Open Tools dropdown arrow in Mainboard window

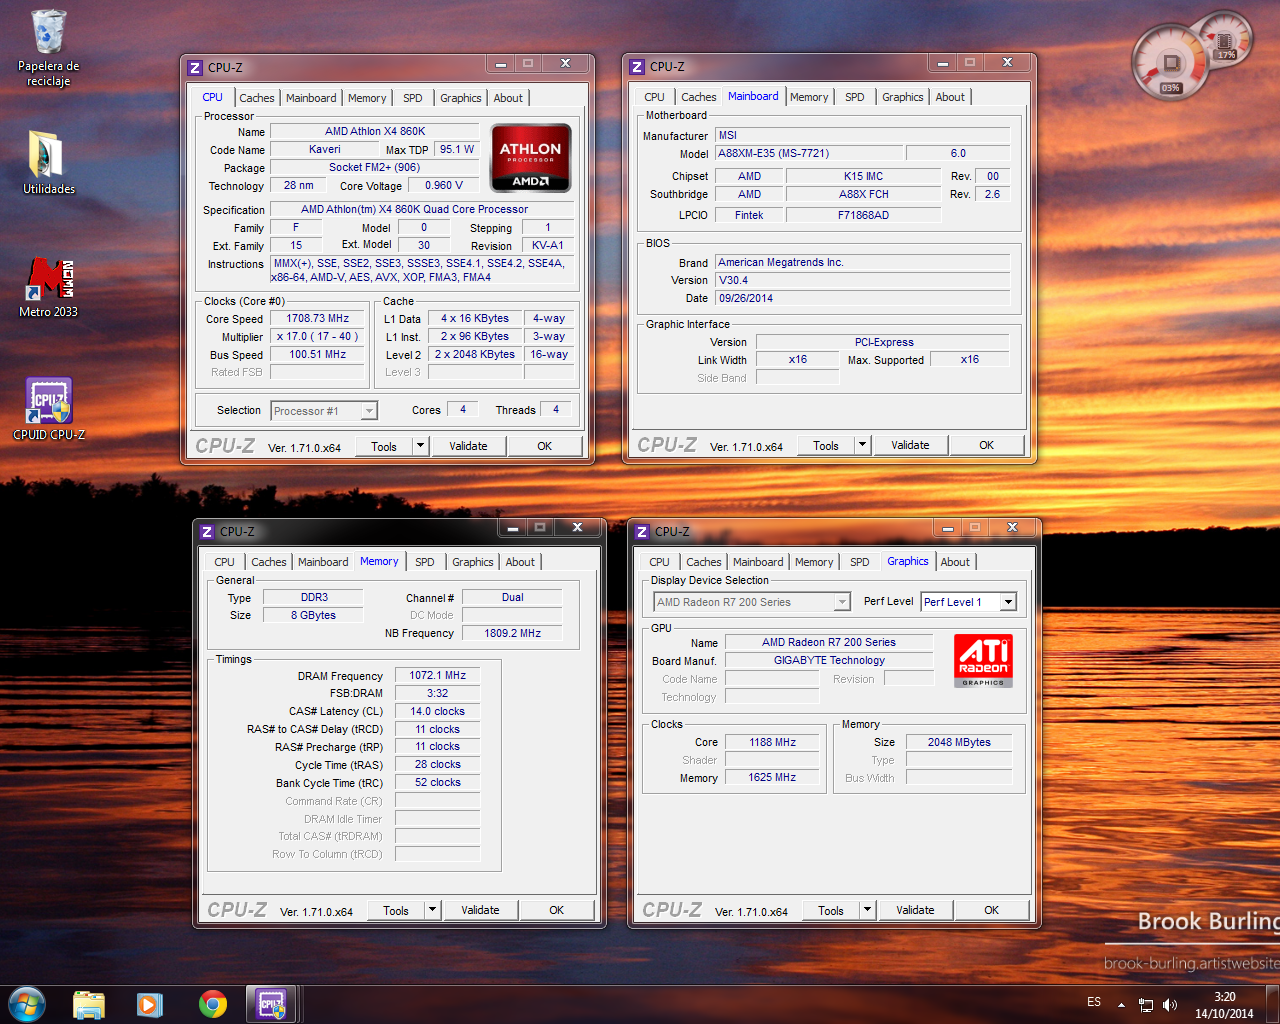[863, 445]
